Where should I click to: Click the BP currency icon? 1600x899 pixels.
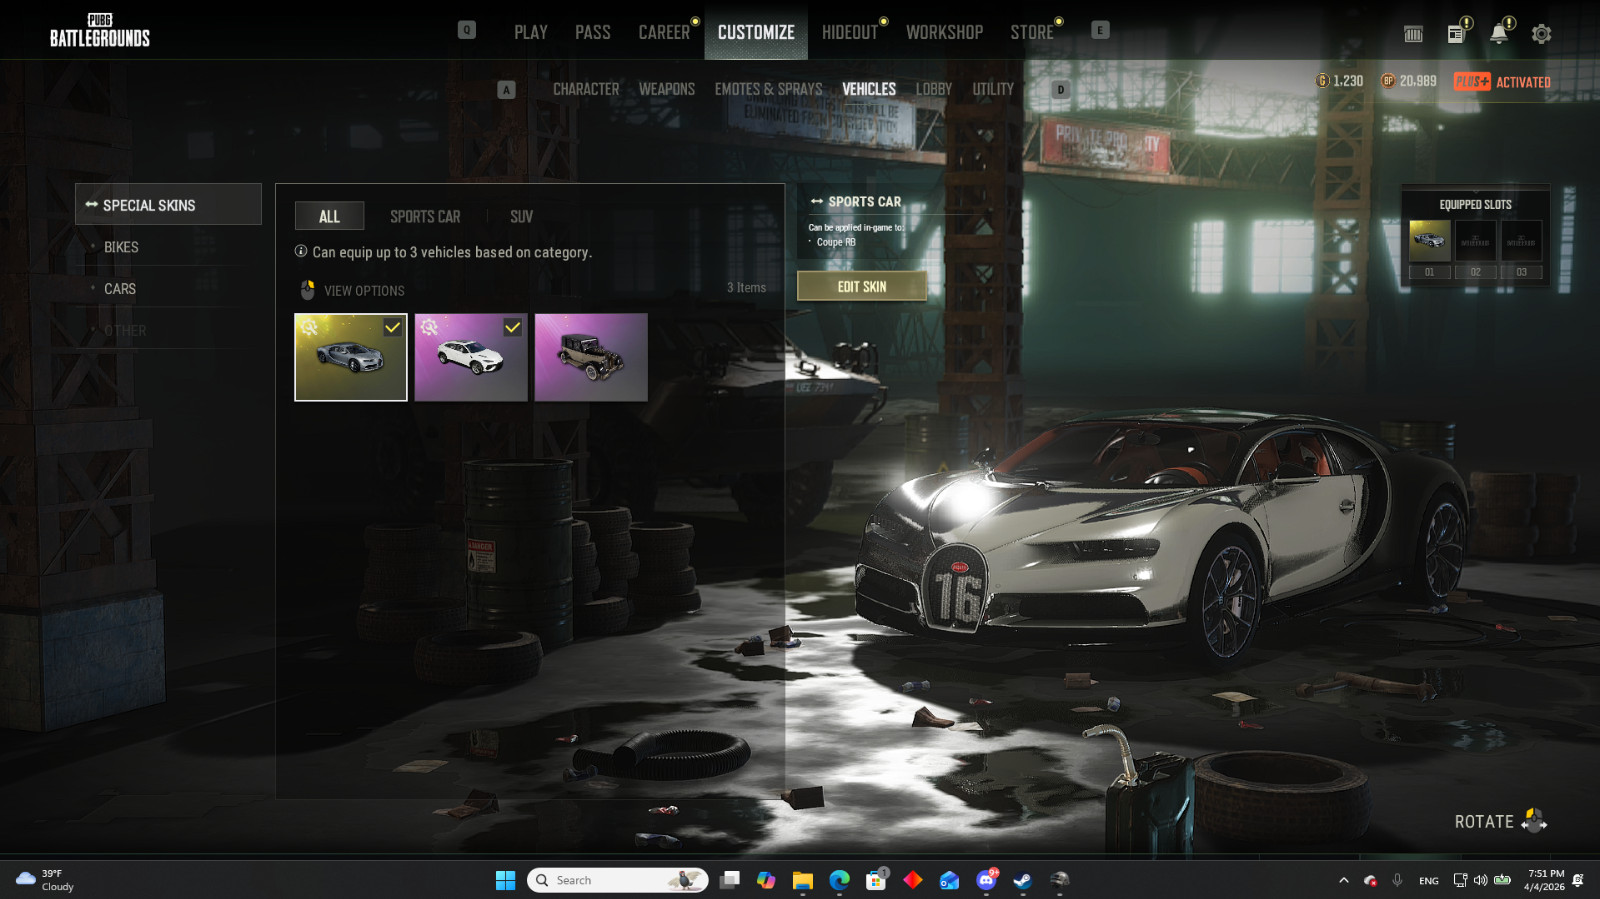(1388, 81)
